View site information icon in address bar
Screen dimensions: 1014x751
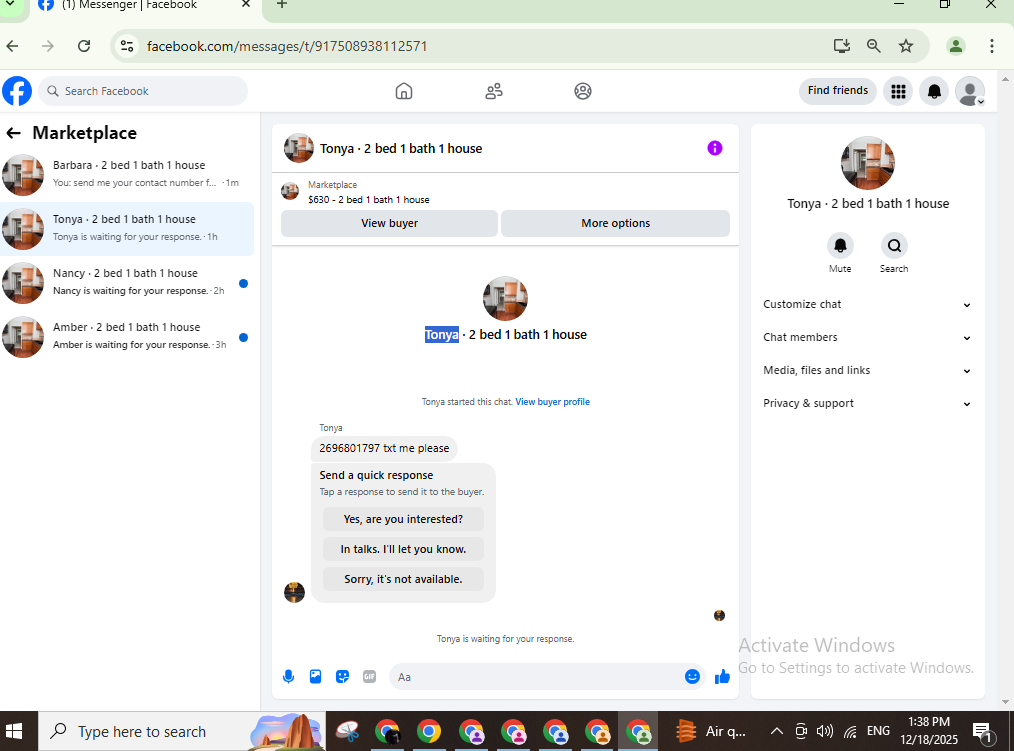[x=127, y=46]
